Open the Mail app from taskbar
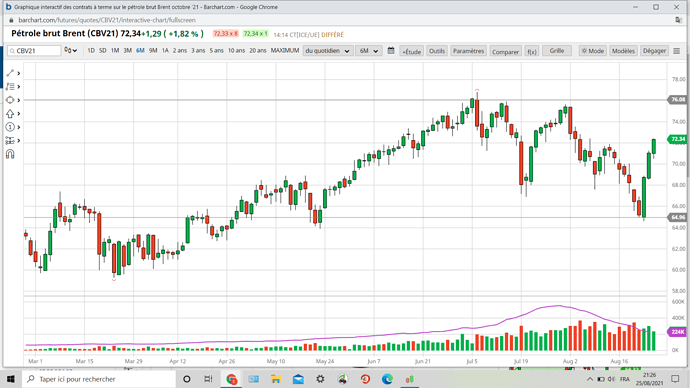Image resolution: width=690 pixels, height=388 pixels. [298, 379]
